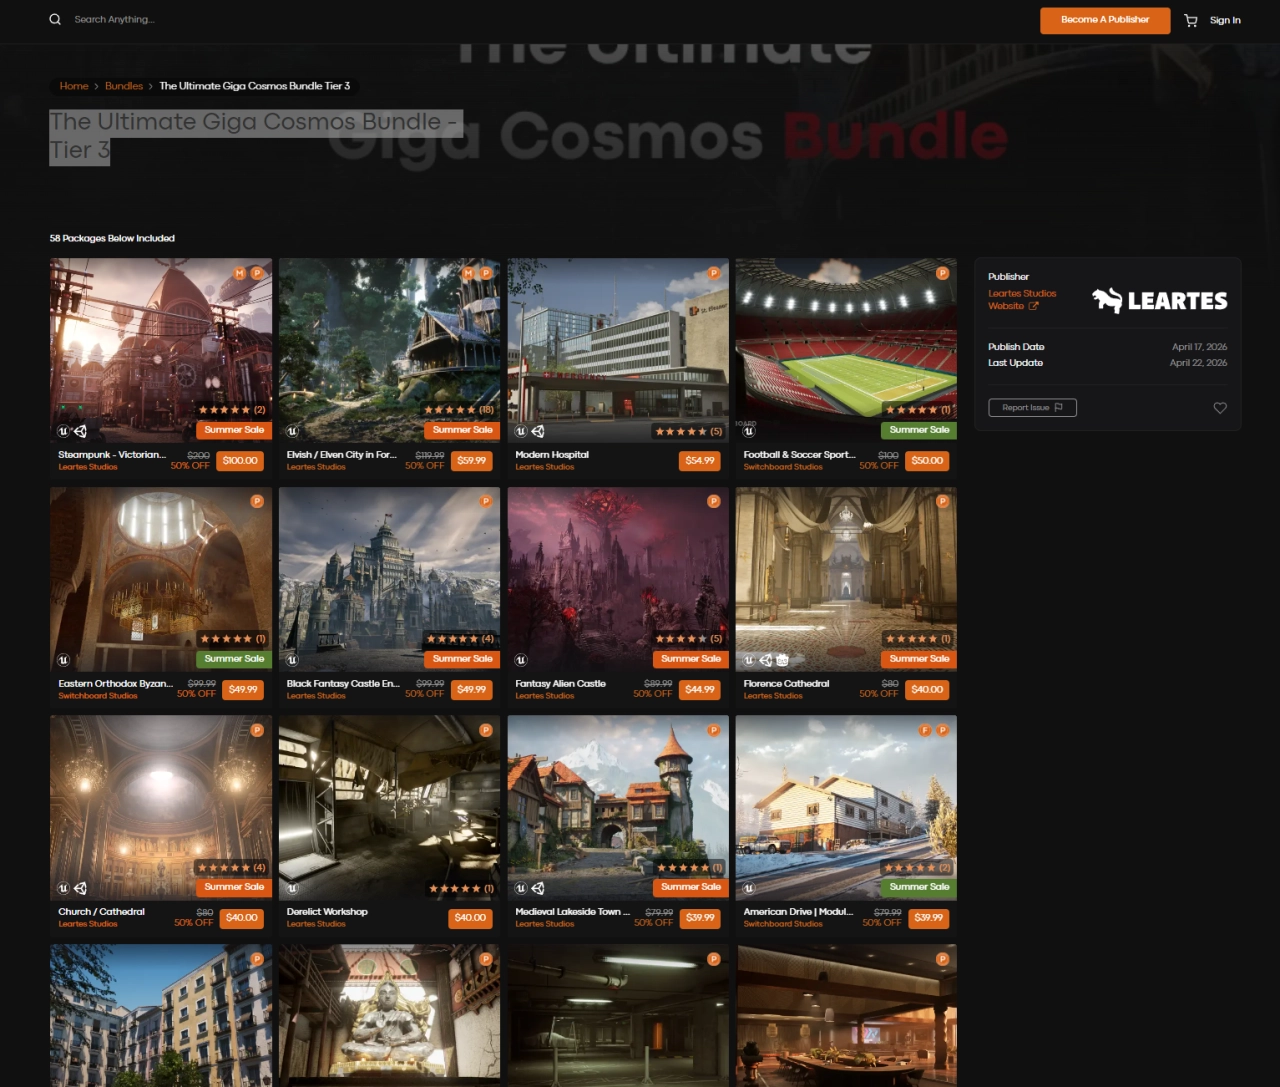
Task: Click Unreal Engine icon on American Drive card
Action: point(749,888)
